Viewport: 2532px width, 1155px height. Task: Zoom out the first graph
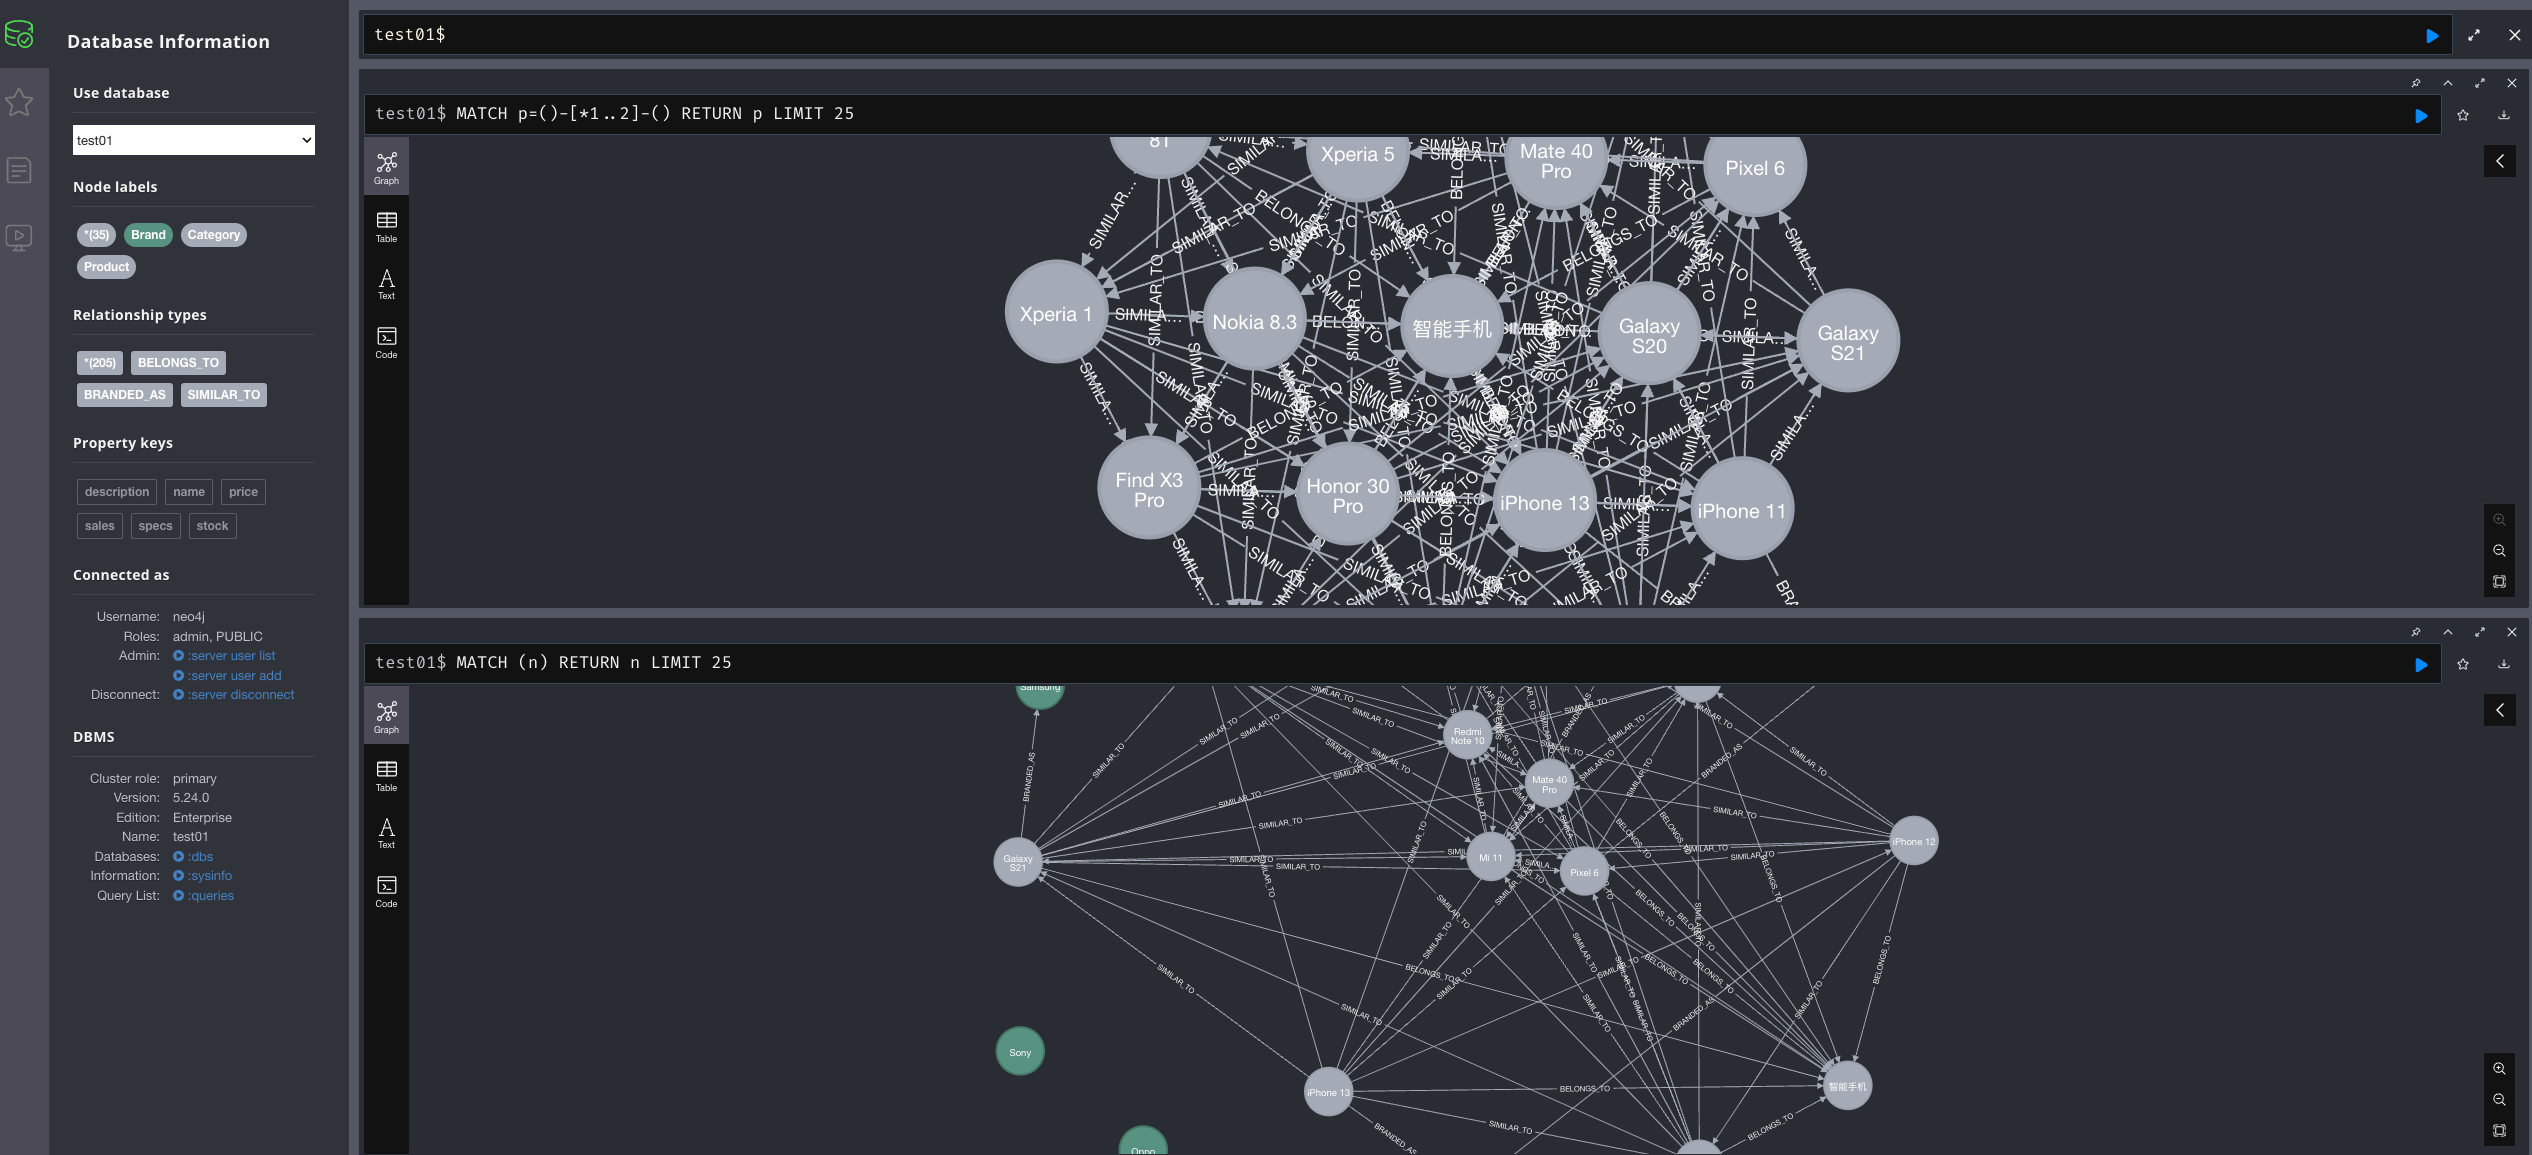pos(2499,551)
